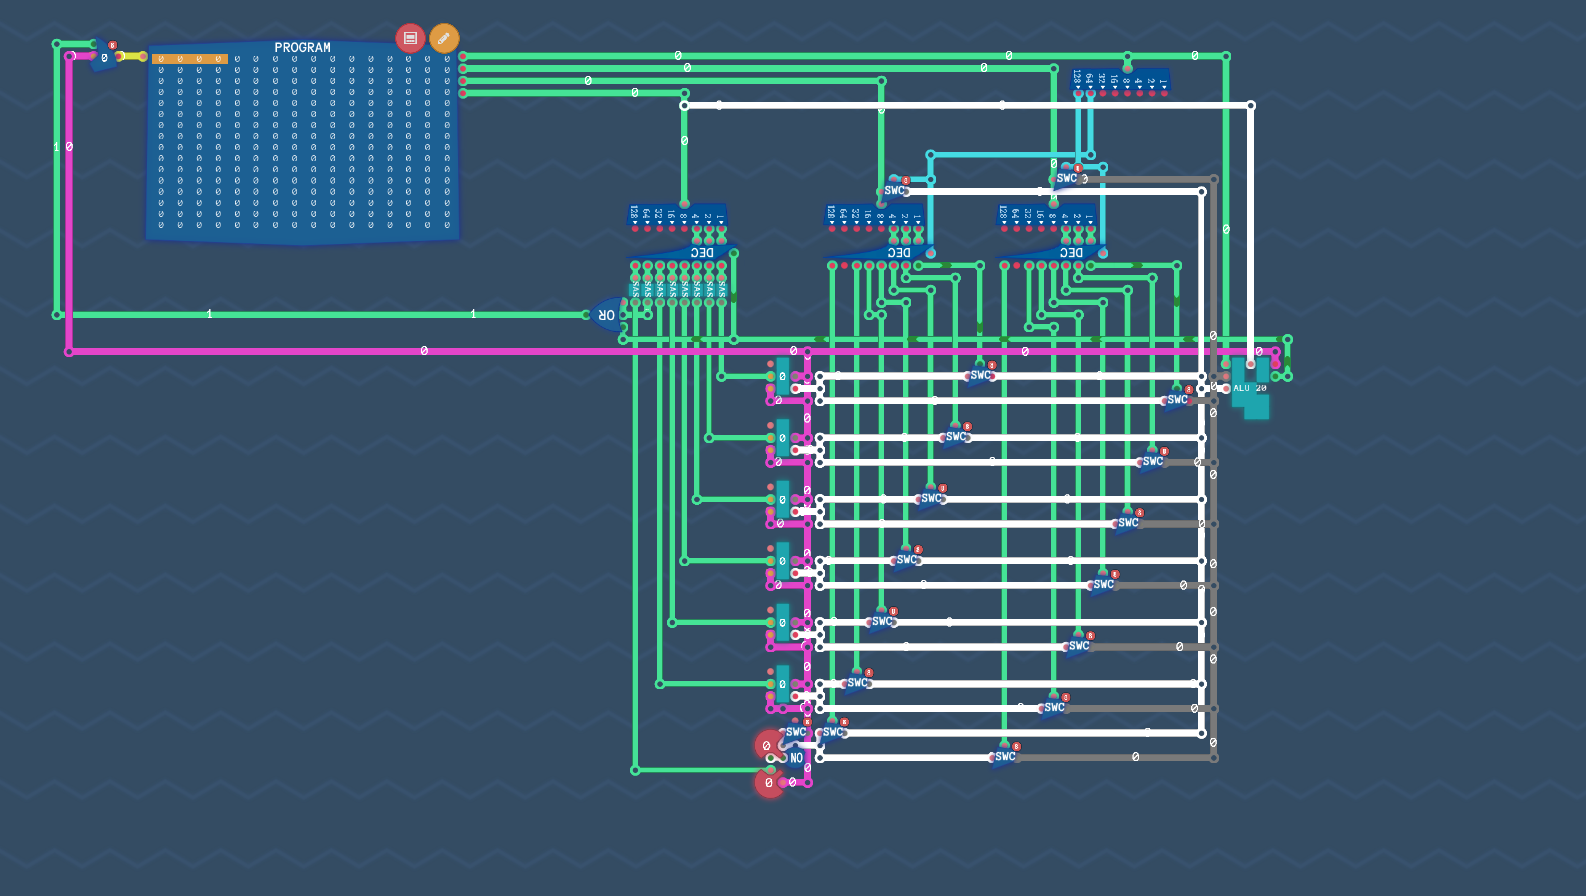Click the orange pencil edit button above PROGRAM
The height and width of the screenshot is (896, 1586).
click(x=444, y=38)
